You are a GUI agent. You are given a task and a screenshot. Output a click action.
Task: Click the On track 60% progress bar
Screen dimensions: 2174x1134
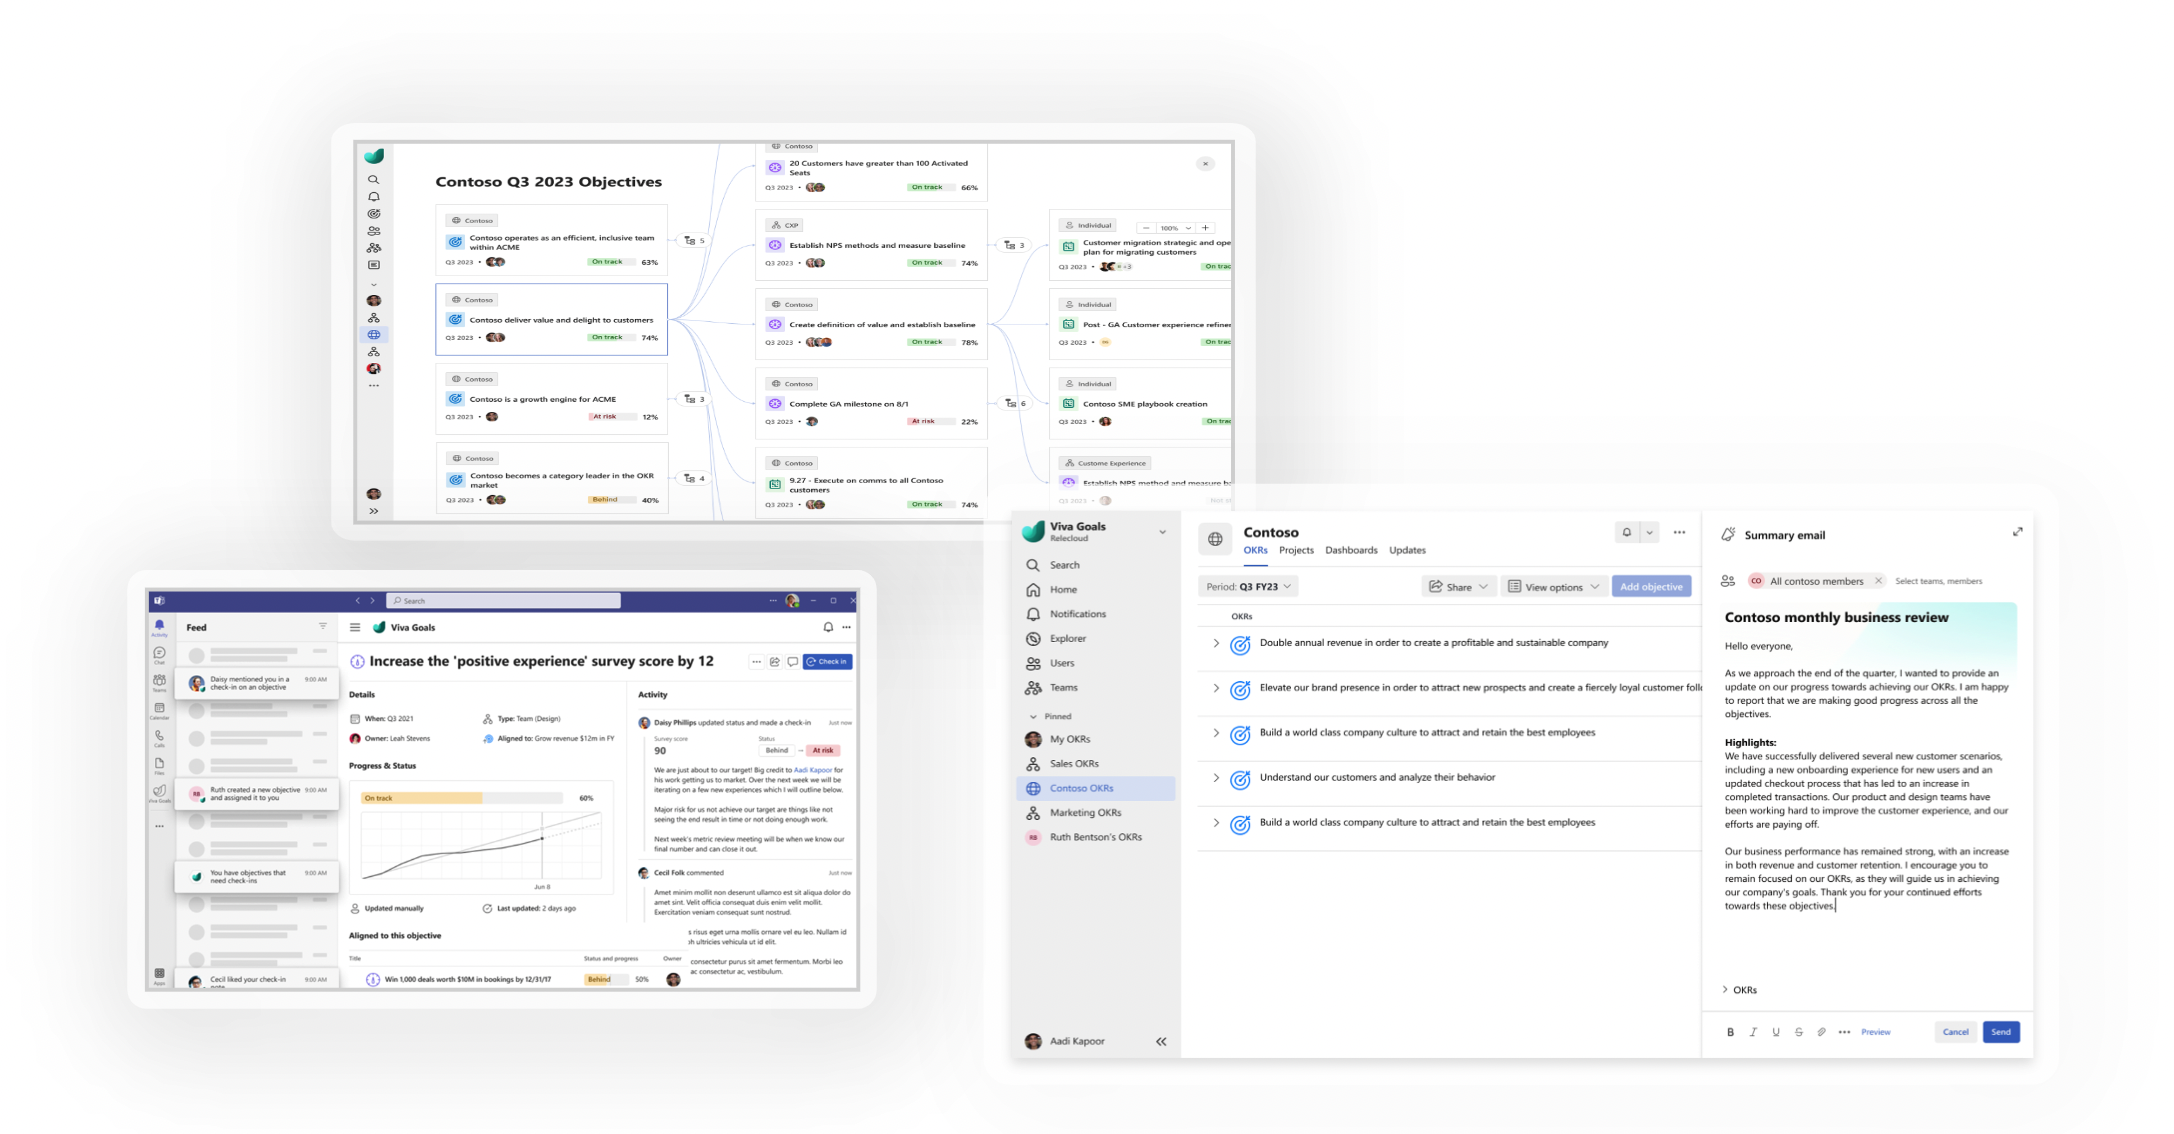coord(462,798)
